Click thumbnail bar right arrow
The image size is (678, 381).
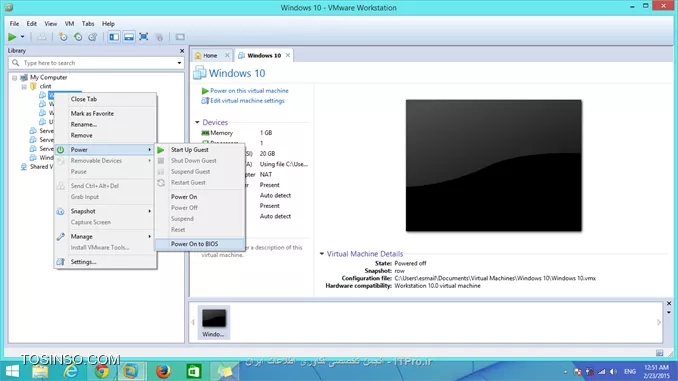659,322
